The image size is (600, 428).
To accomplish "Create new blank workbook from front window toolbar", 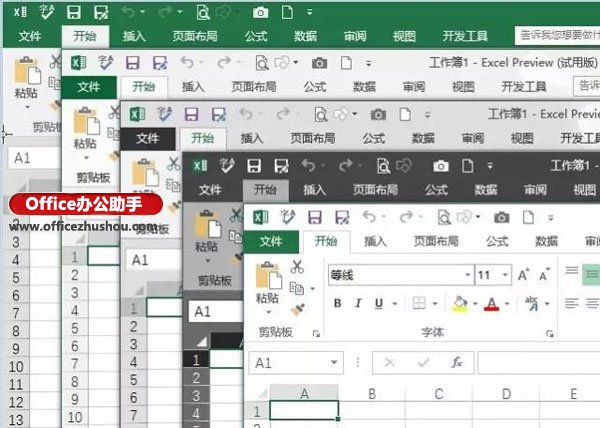I will click(x=528, y=217).
